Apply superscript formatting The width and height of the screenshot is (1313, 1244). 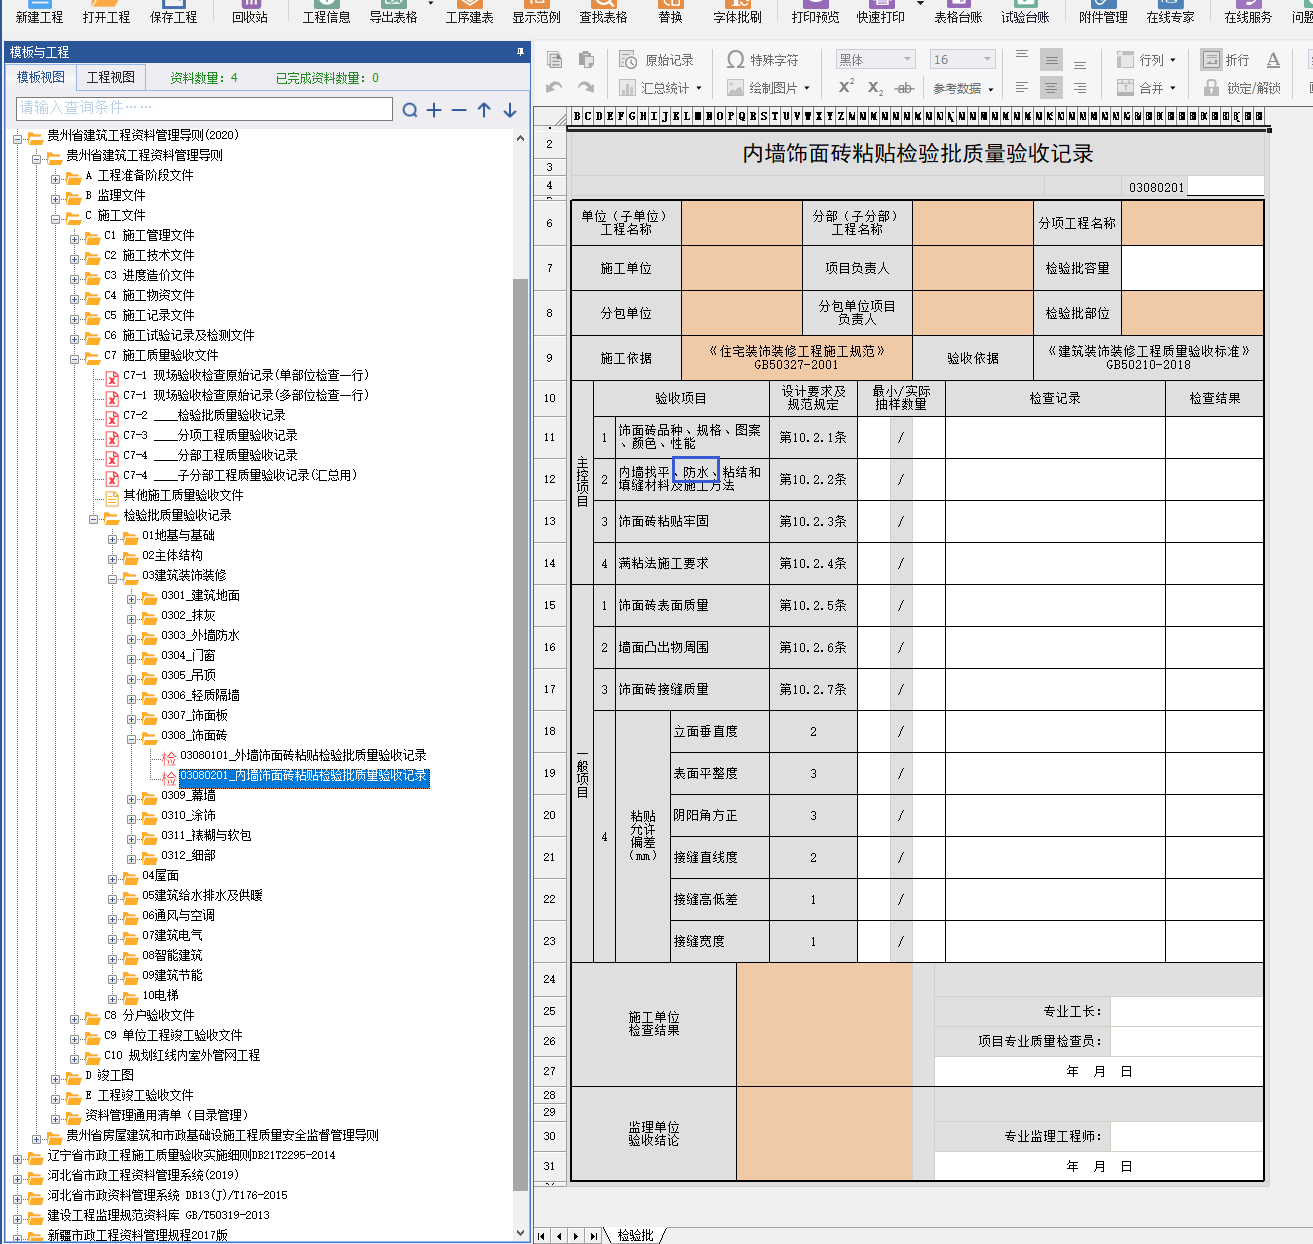tap(846, 88)
